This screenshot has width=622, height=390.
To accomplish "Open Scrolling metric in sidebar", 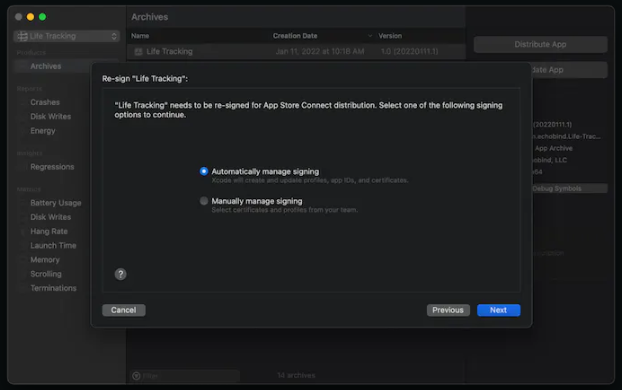I will (x=46, y=274).
